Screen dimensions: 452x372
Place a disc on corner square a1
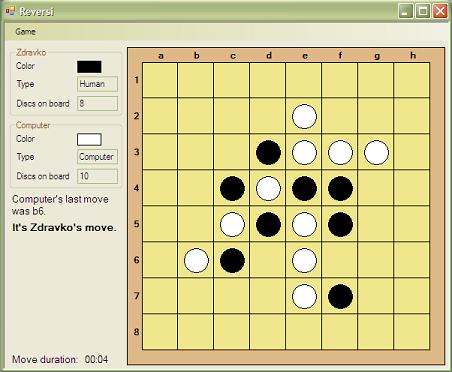coord(160,80)
